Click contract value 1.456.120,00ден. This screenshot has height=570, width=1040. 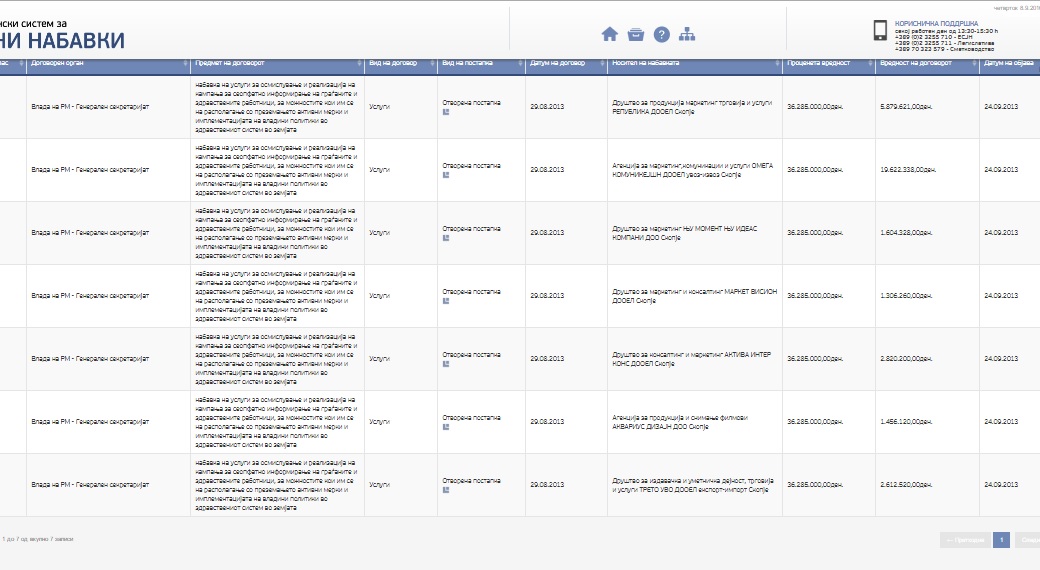[906, 422]
